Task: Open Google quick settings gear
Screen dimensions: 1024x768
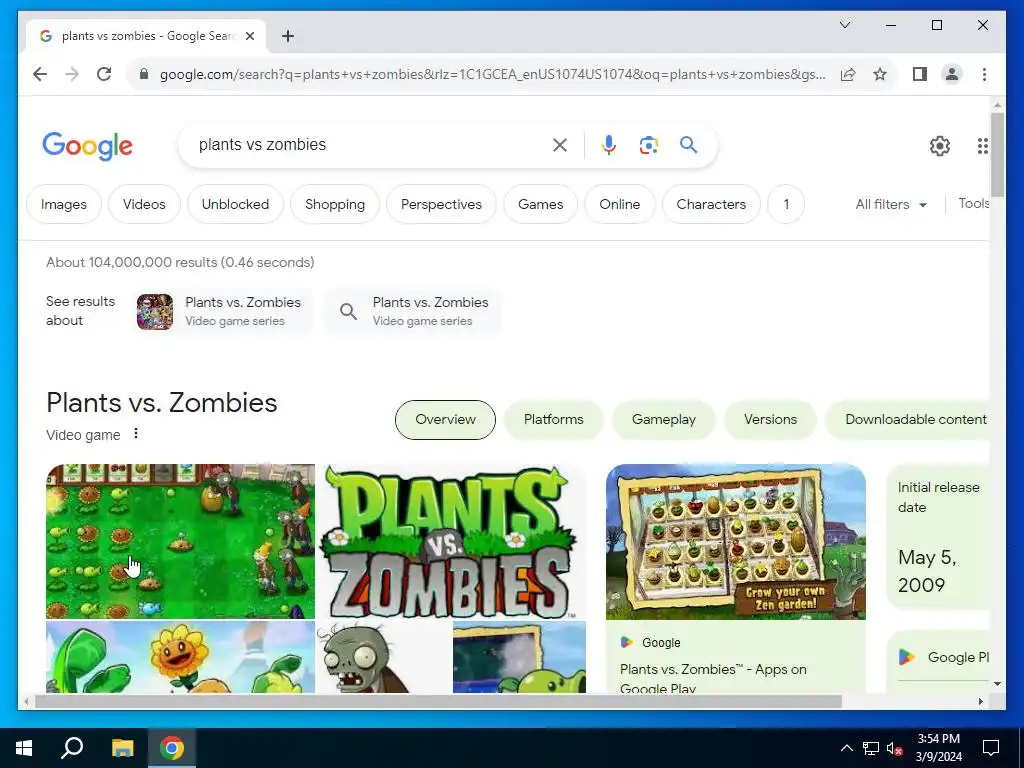Action: [940, 146]
